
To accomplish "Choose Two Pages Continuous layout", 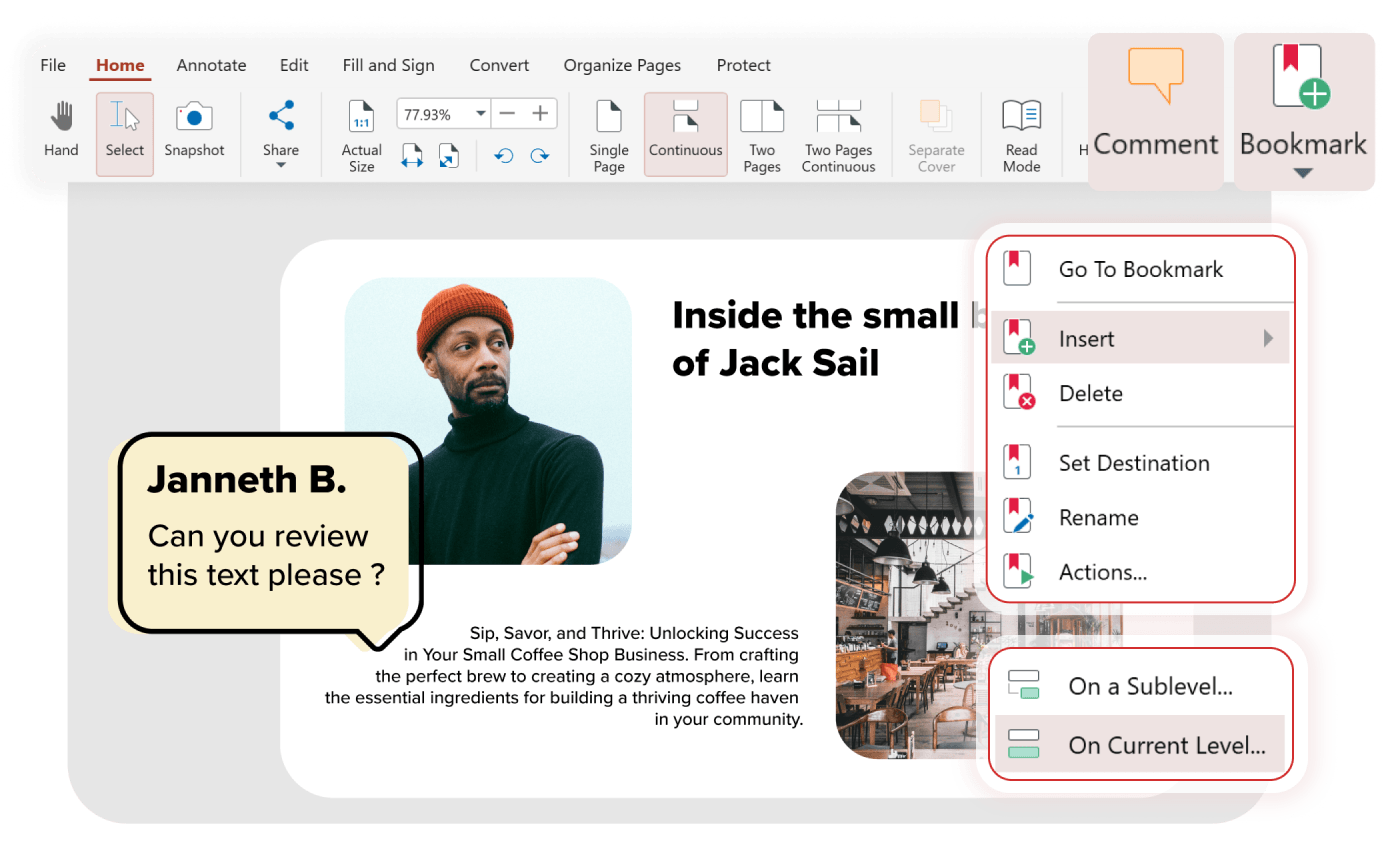I will [x=838, y=135].
